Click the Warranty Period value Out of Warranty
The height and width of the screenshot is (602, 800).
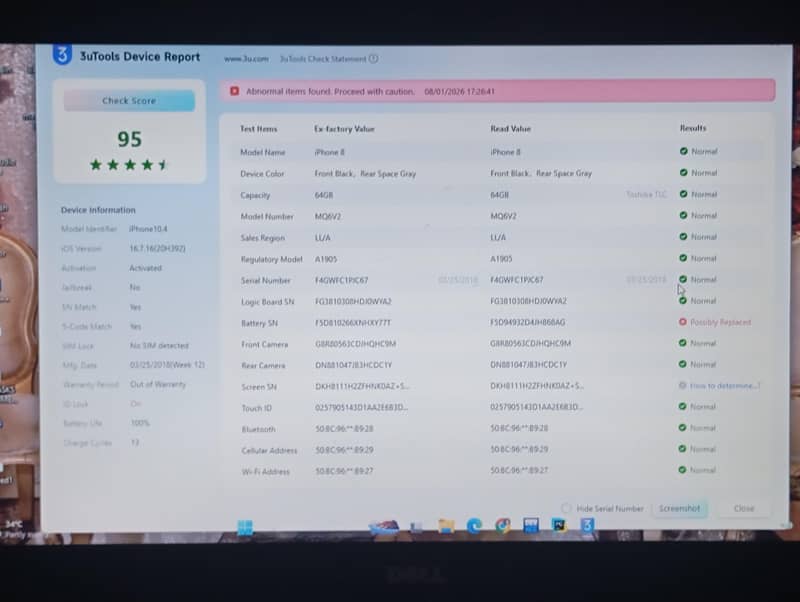(158, 384)
